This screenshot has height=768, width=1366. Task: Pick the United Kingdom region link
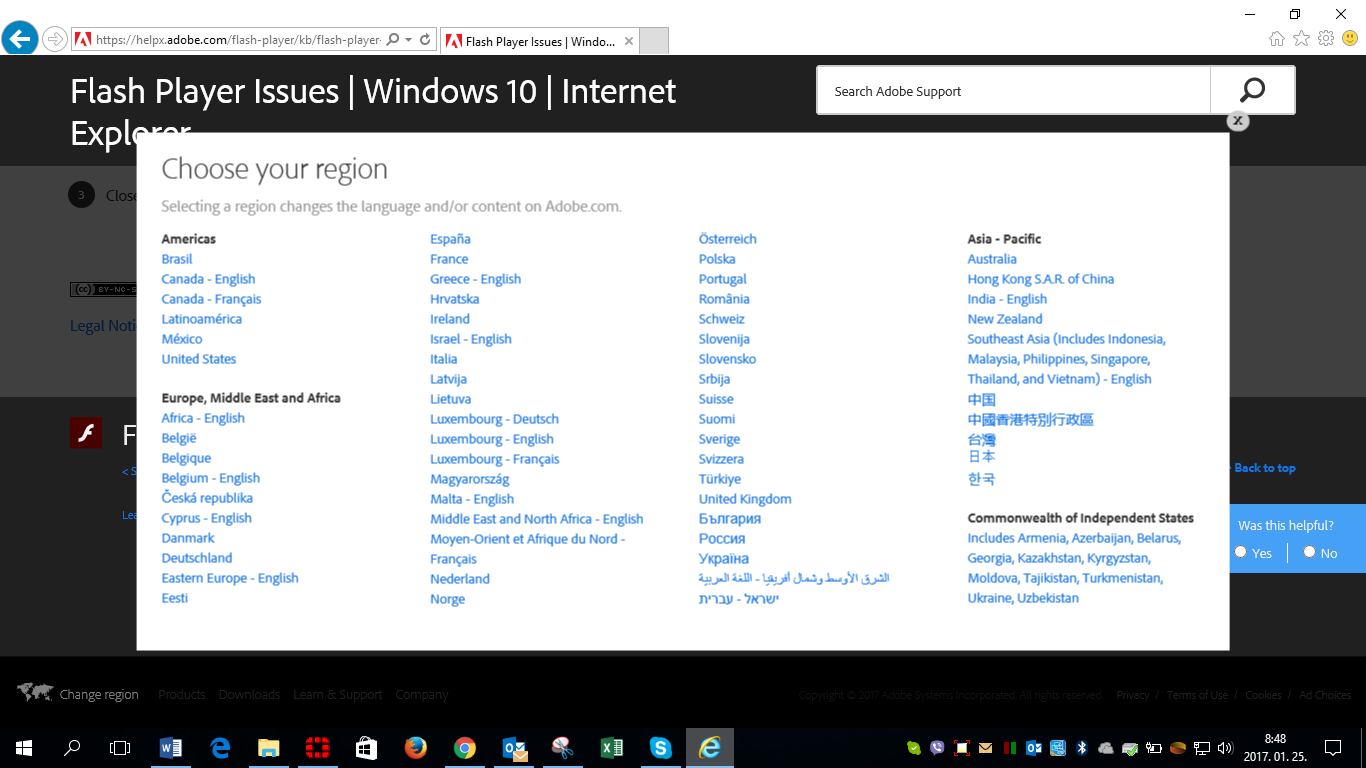(745, 499)
